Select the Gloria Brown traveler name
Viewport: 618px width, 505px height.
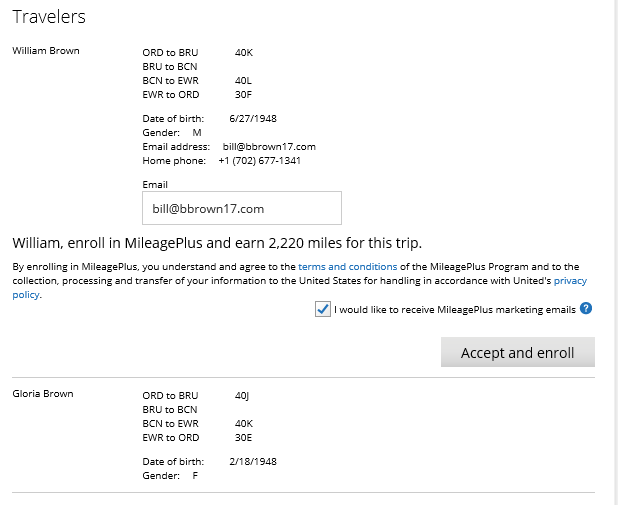click(43, 394)
